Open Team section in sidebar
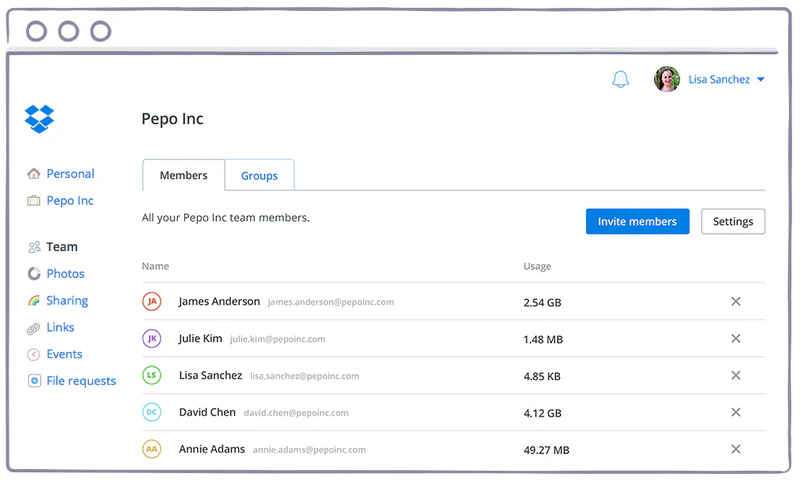 click(x=61, y=247)
